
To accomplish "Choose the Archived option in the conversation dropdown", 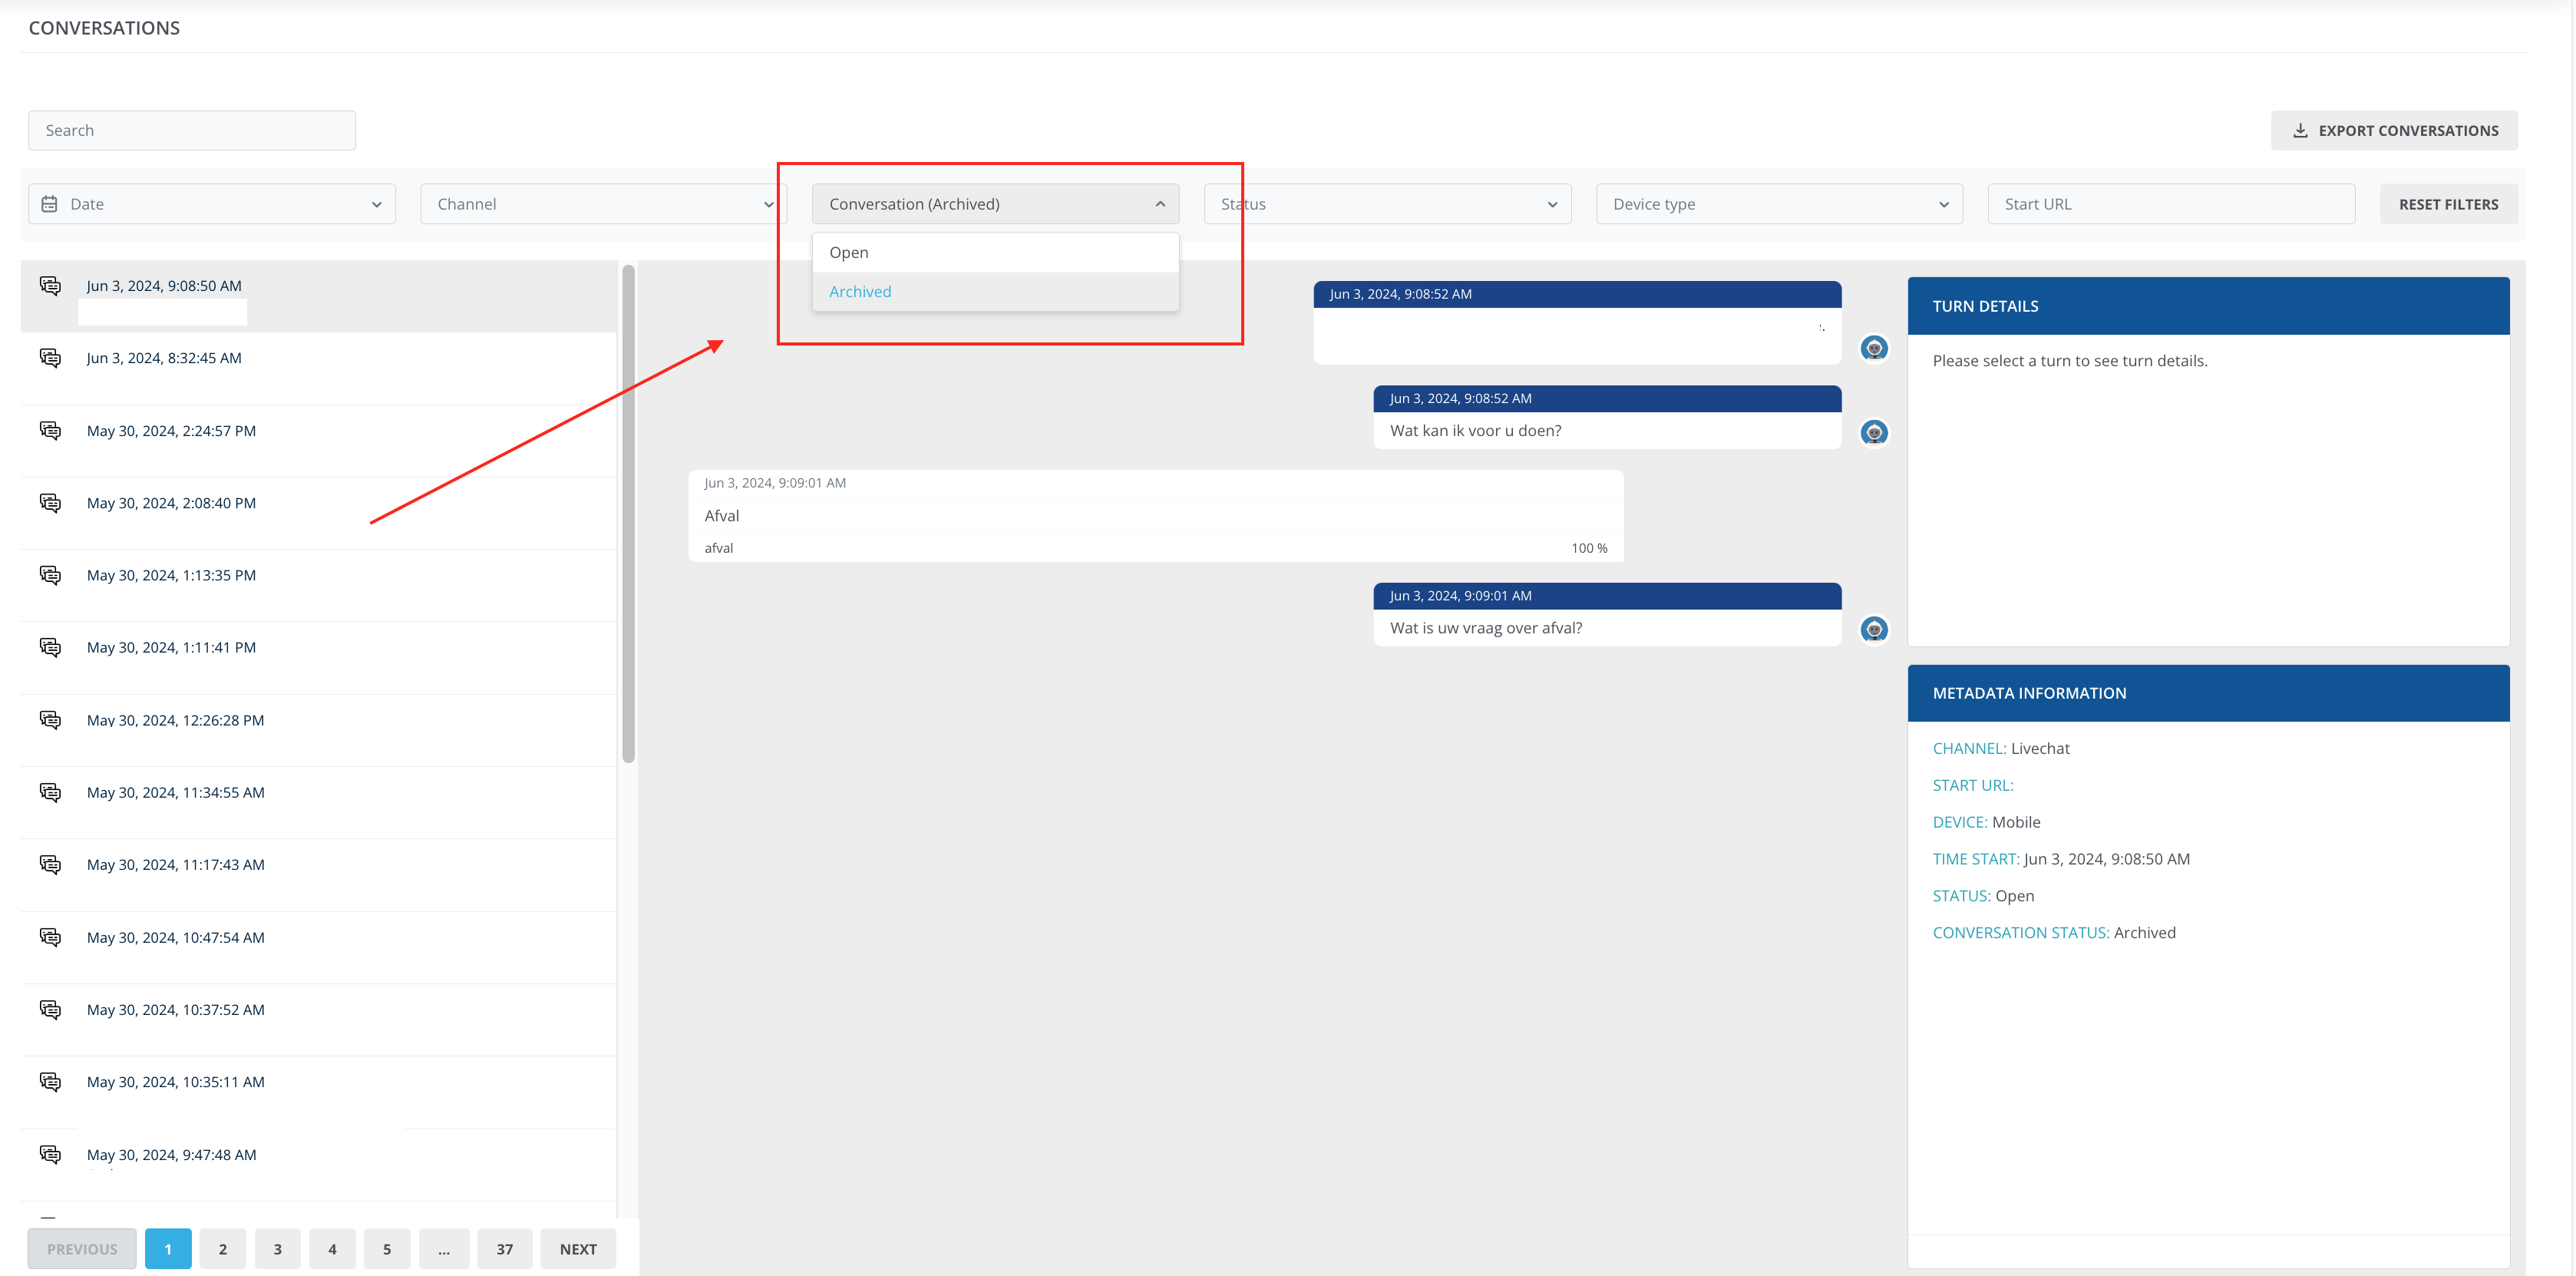I will point(996,292).
